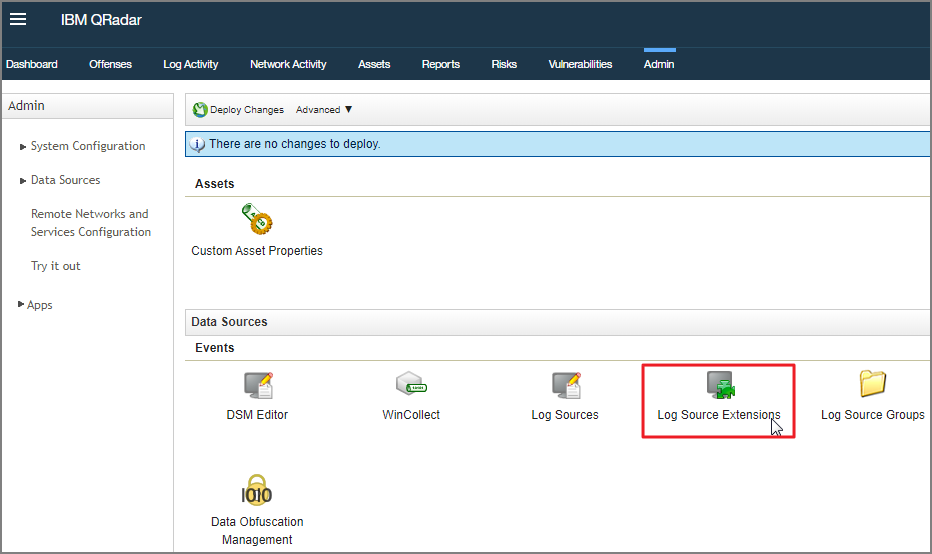Click the Assets section heading
This screenshot has width=932, height=554.
coord(215,184)
